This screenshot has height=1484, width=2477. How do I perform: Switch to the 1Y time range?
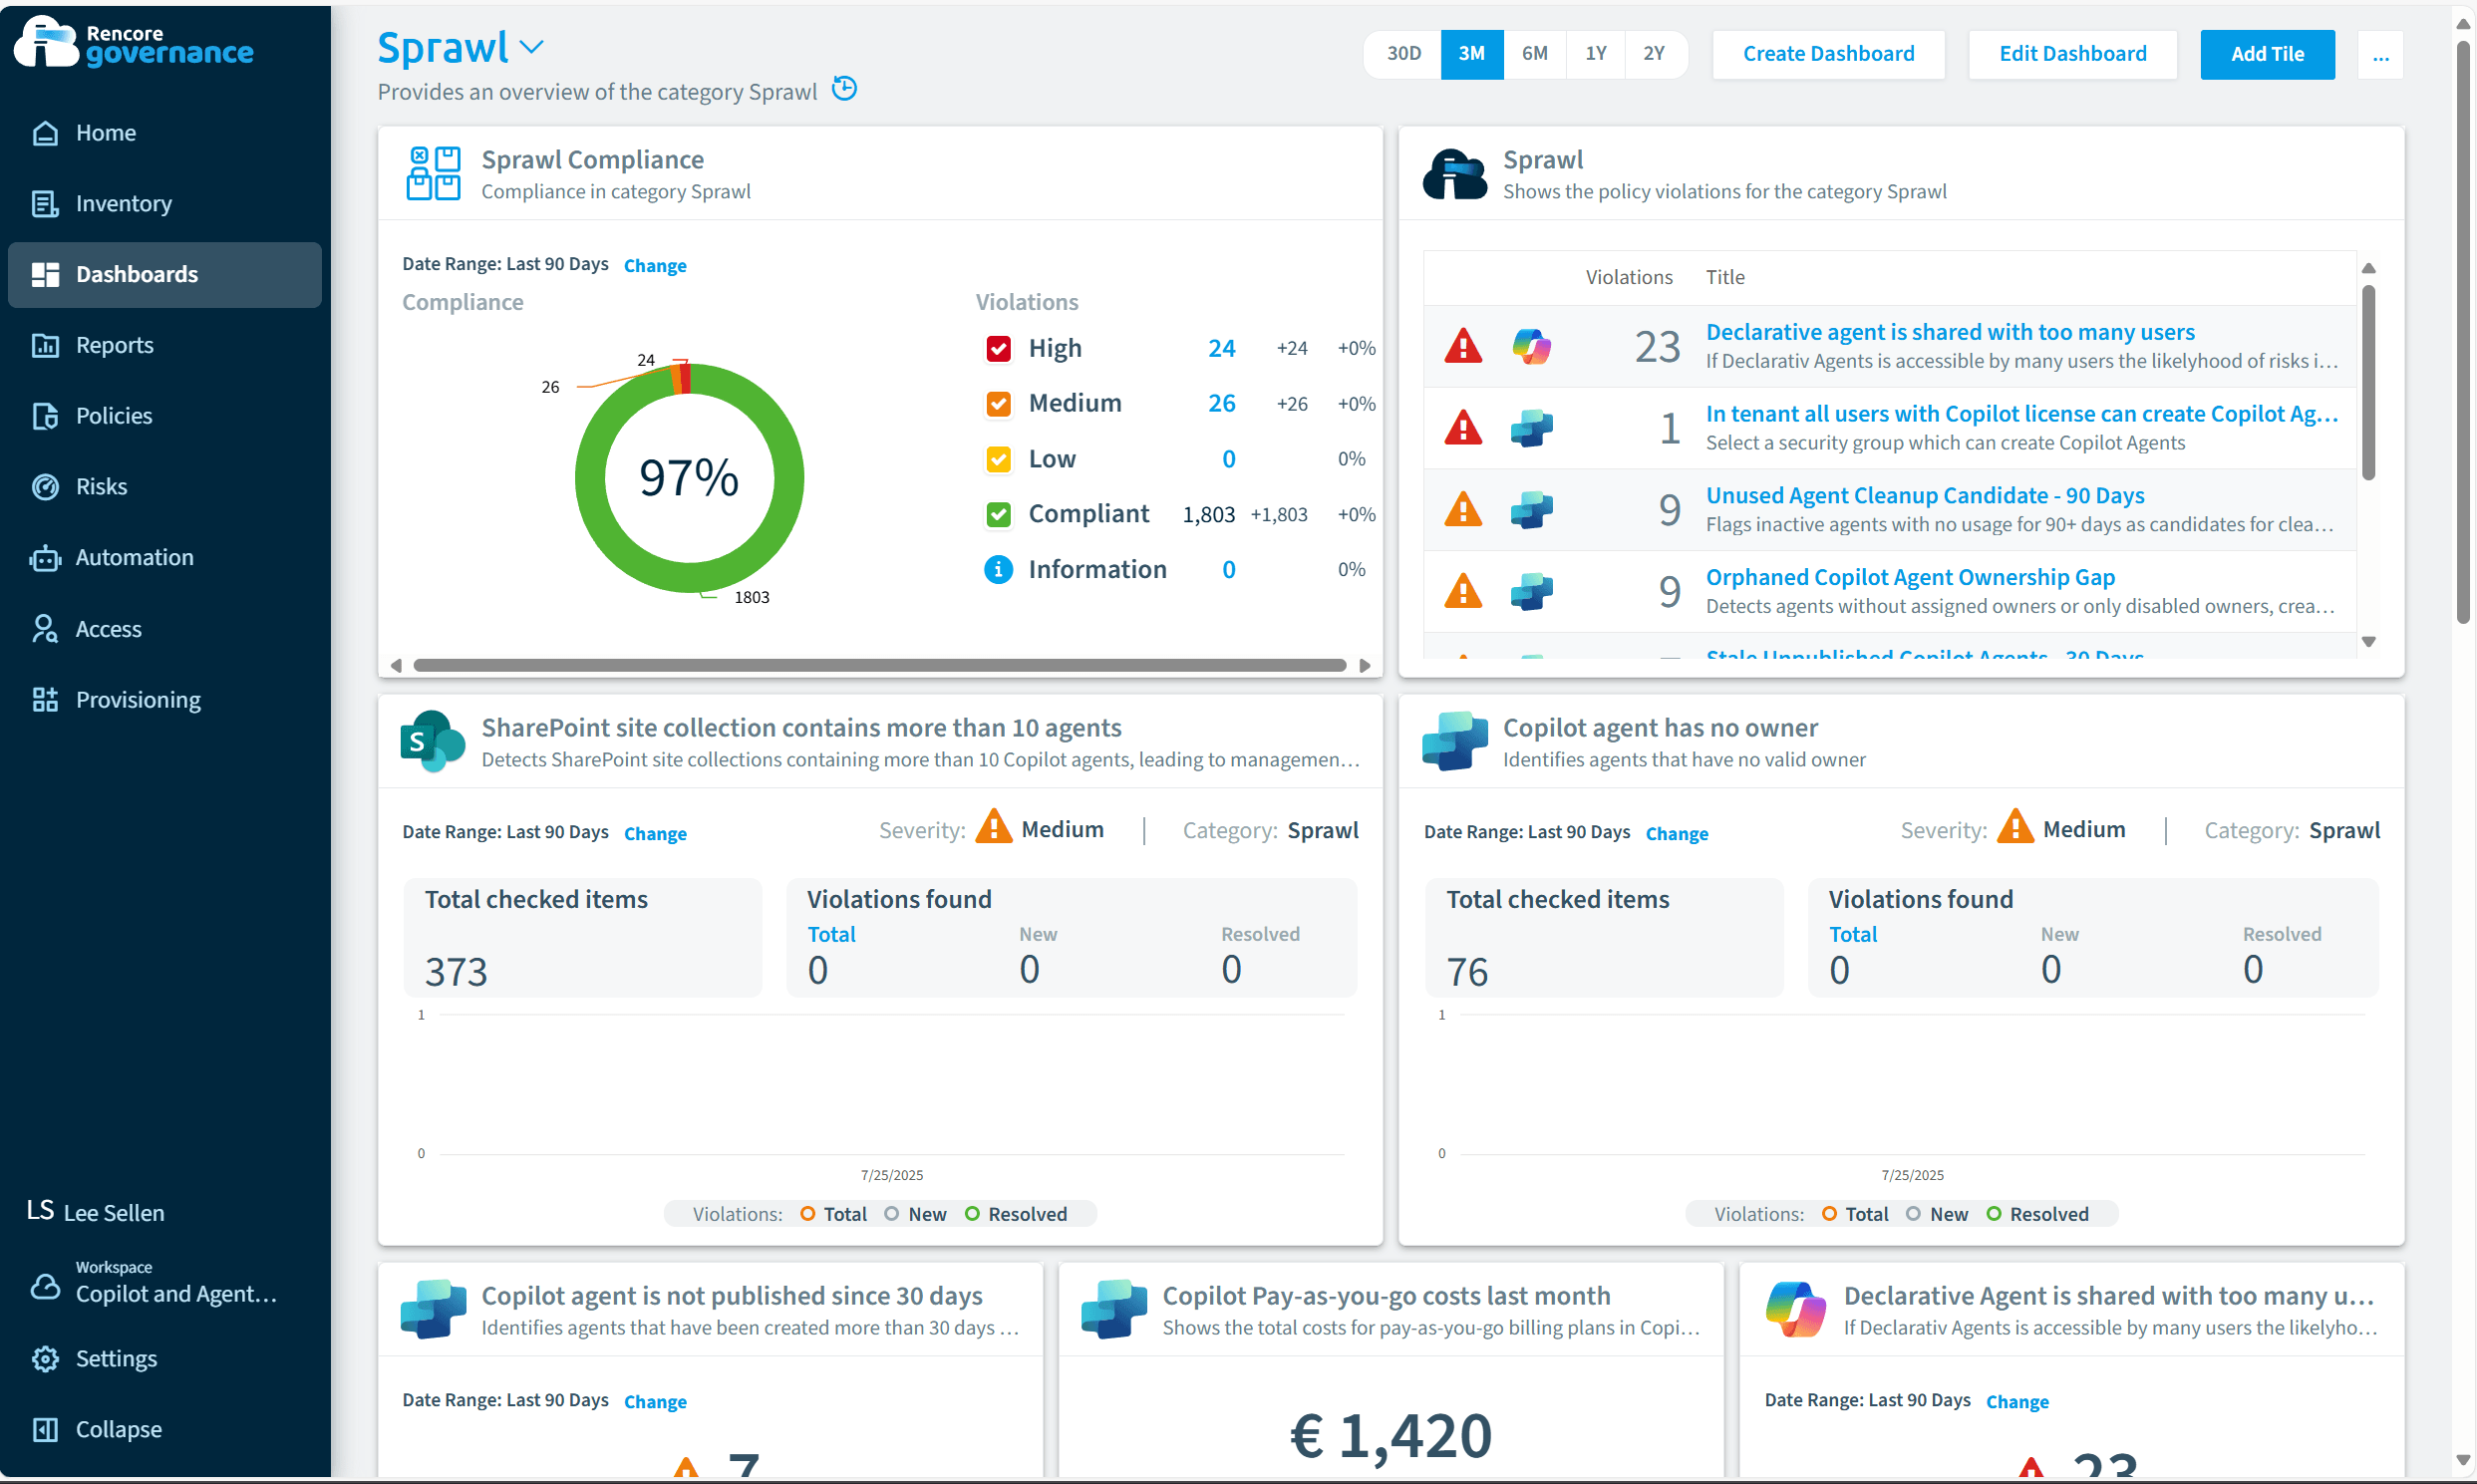coord(1595,54)
